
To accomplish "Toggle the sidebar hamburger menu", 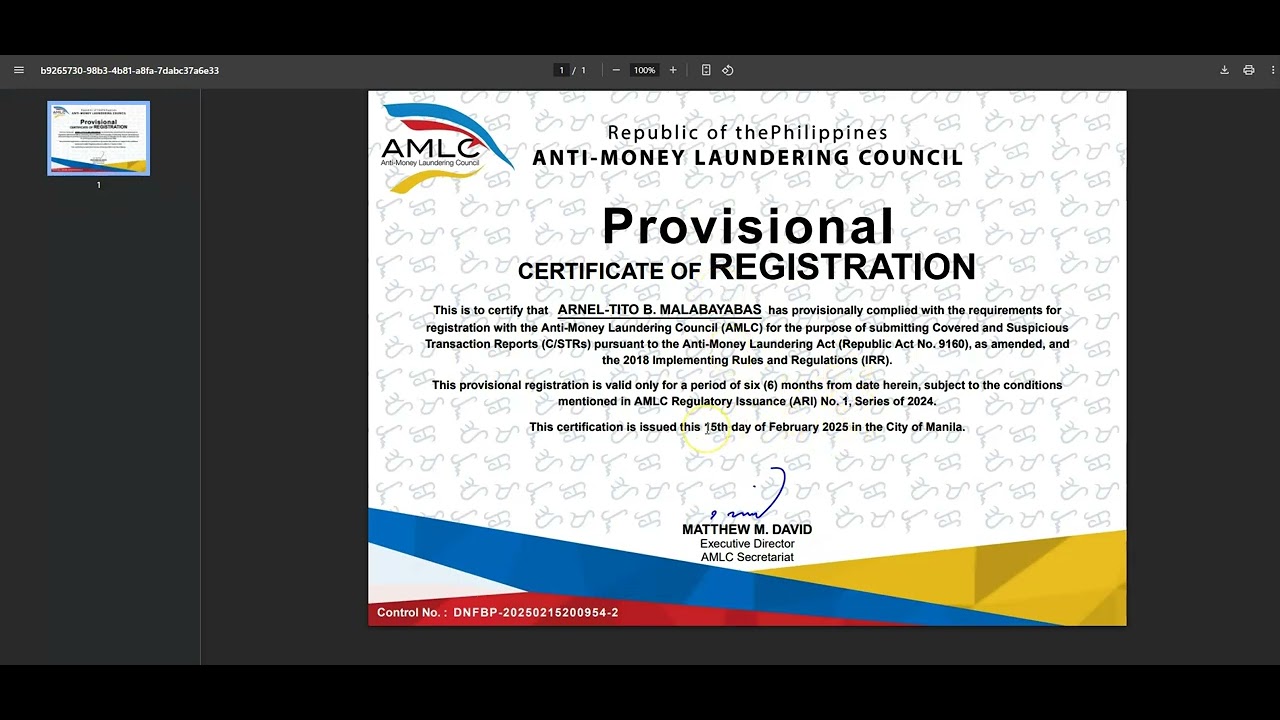I will coord(19,70).
